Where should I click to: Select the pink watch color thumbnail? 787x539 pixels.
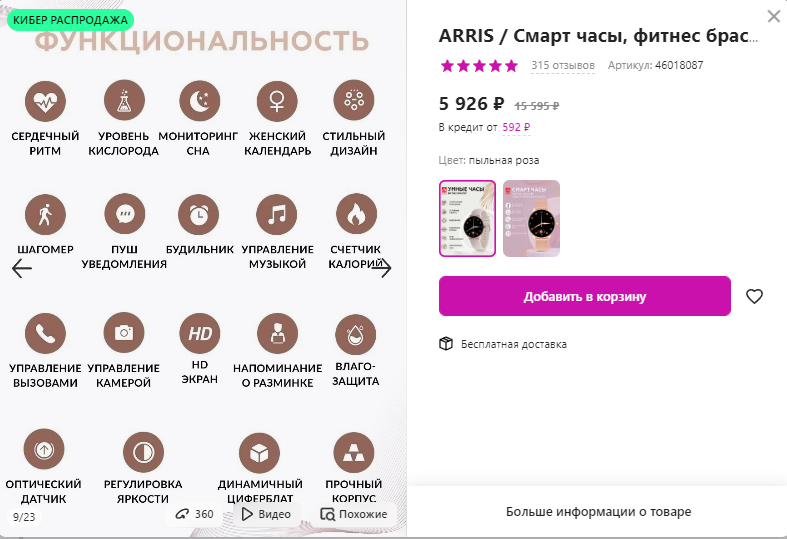531,218
